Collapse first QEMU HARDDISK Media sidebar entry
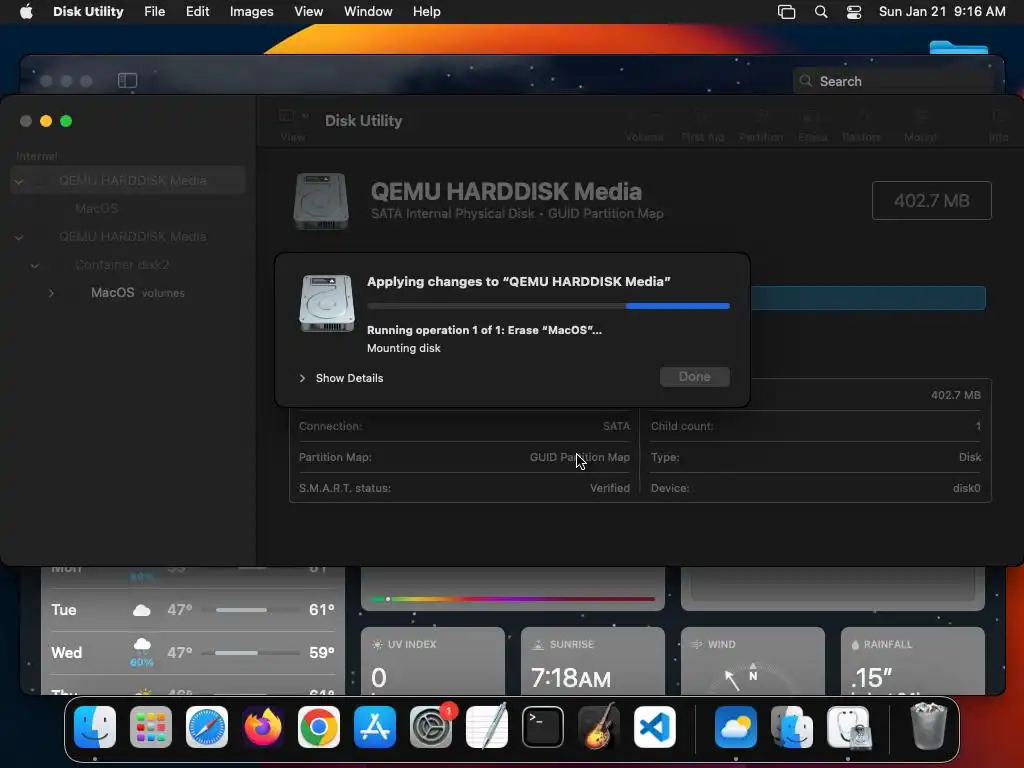This screenshot has height=768, width=1024. tap(19, 181)
